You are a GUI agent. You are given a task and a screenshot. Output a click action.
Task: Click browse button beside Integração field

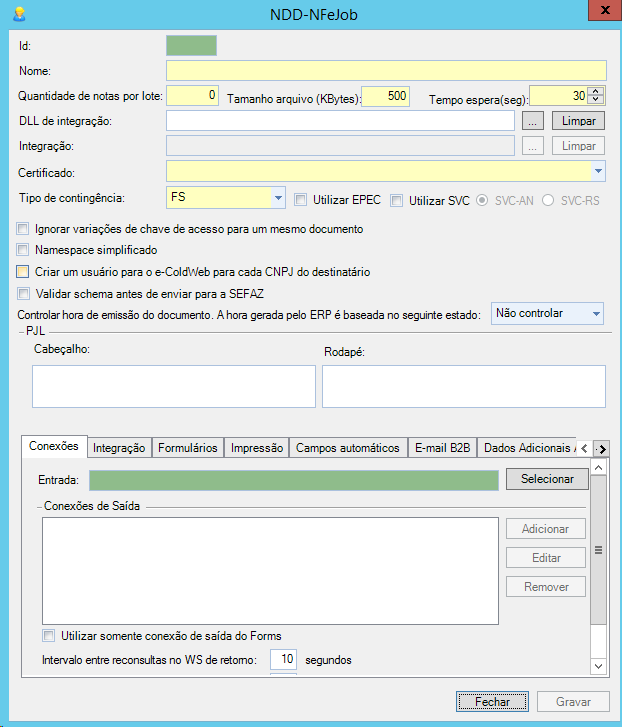pyautogui.click(x=533, y=146)
